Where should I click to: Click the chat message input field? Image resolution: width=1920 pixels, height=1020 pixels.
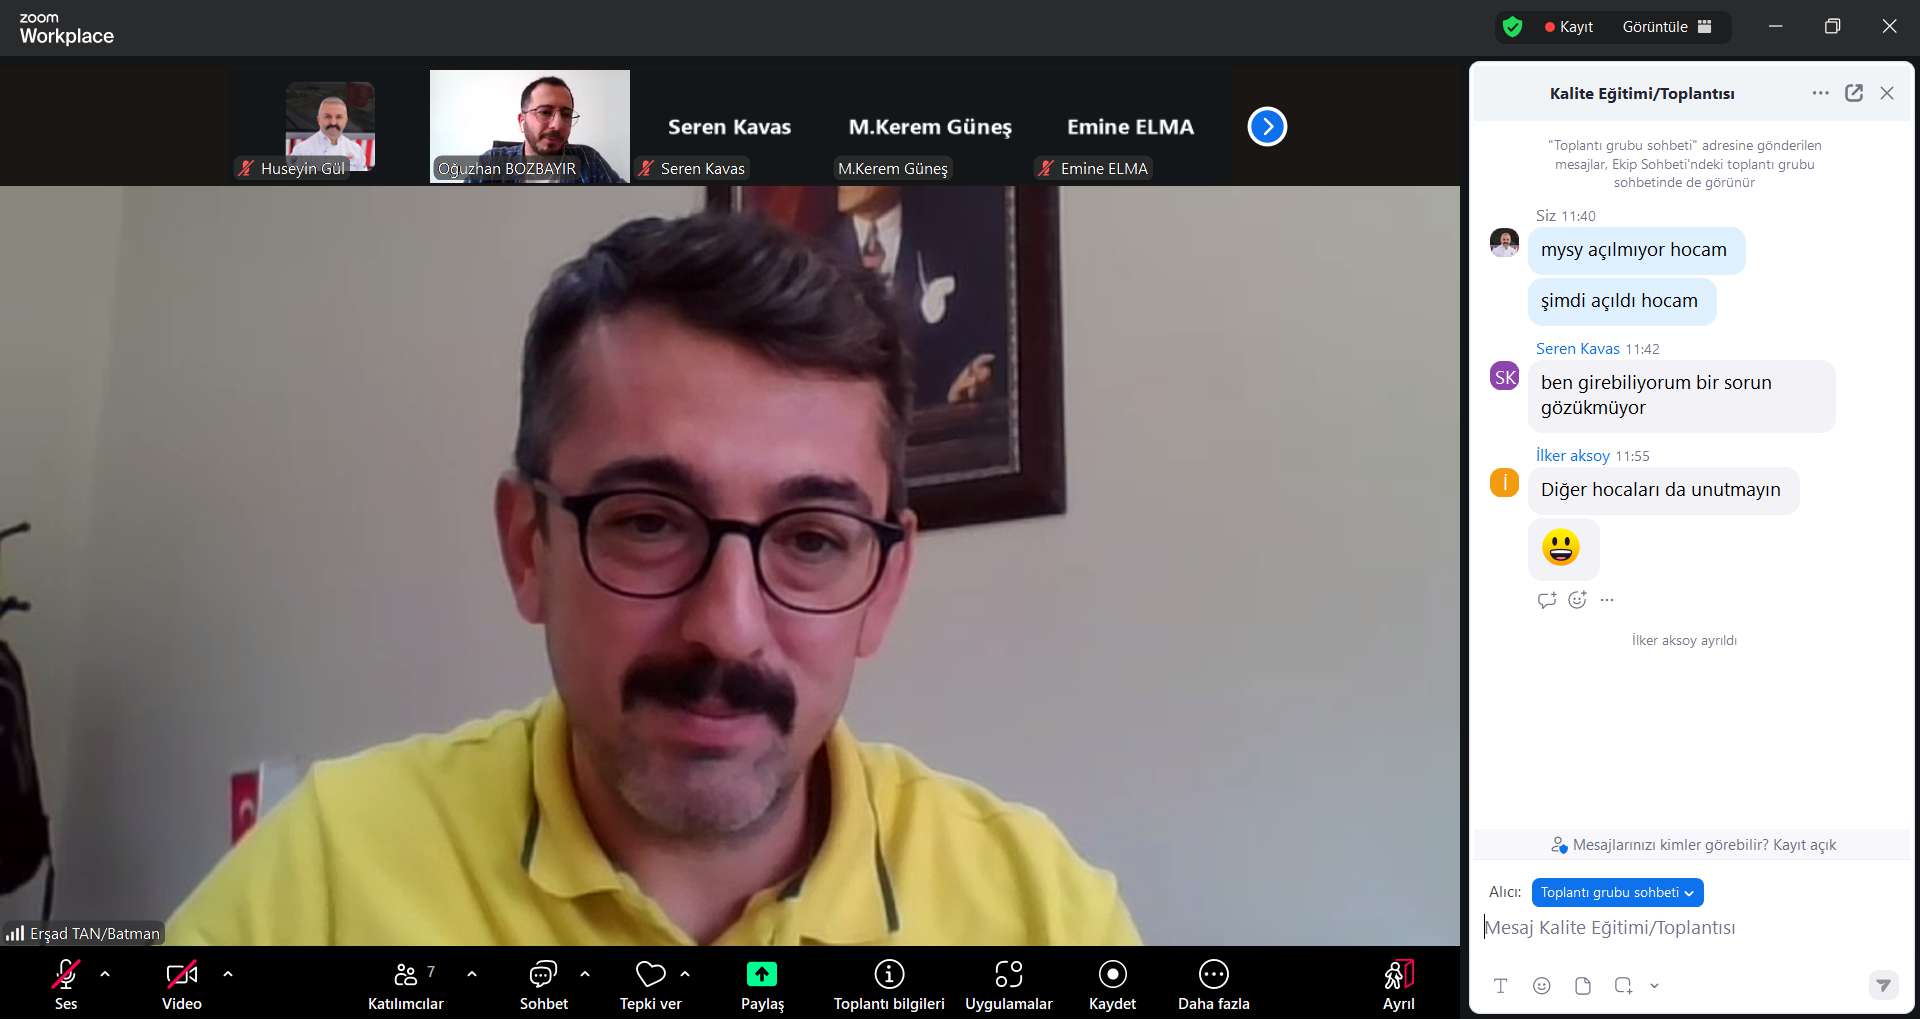[x=1680, y=928]
